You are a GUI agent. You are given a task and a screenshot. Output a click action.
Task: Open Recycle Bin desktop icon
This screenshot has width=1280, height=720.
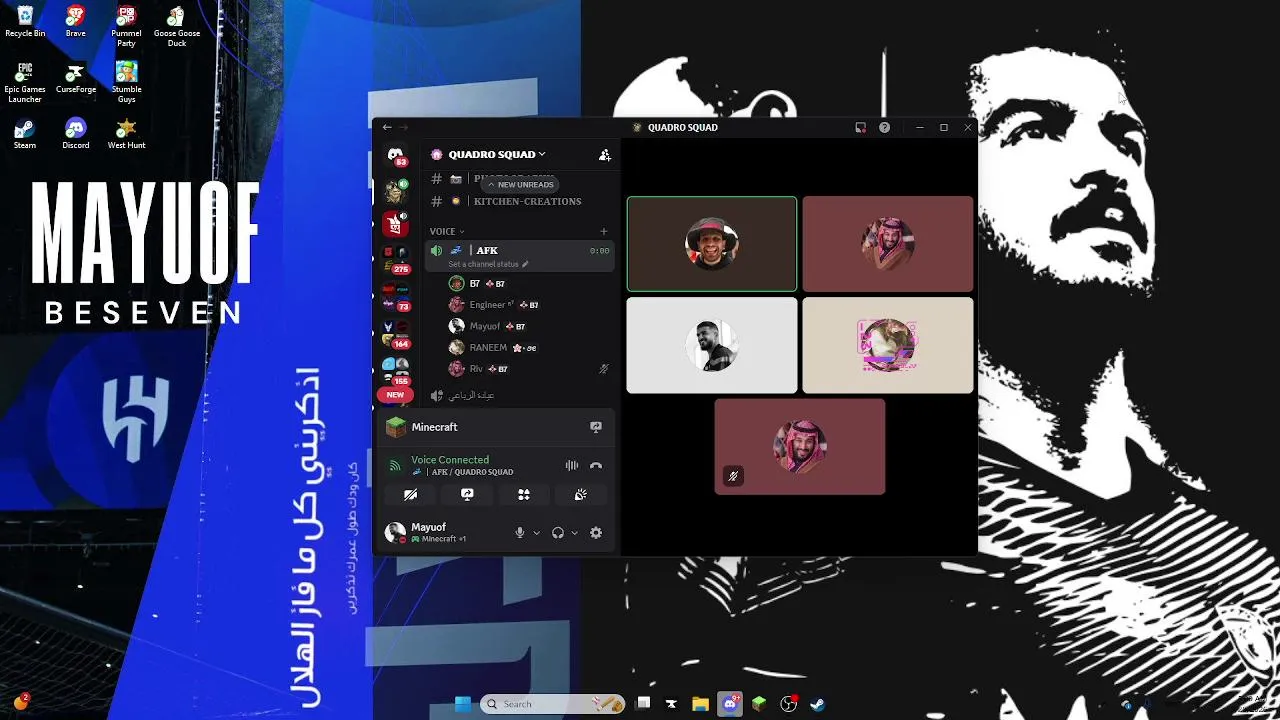pyautogui.click(x=25, y=21)
